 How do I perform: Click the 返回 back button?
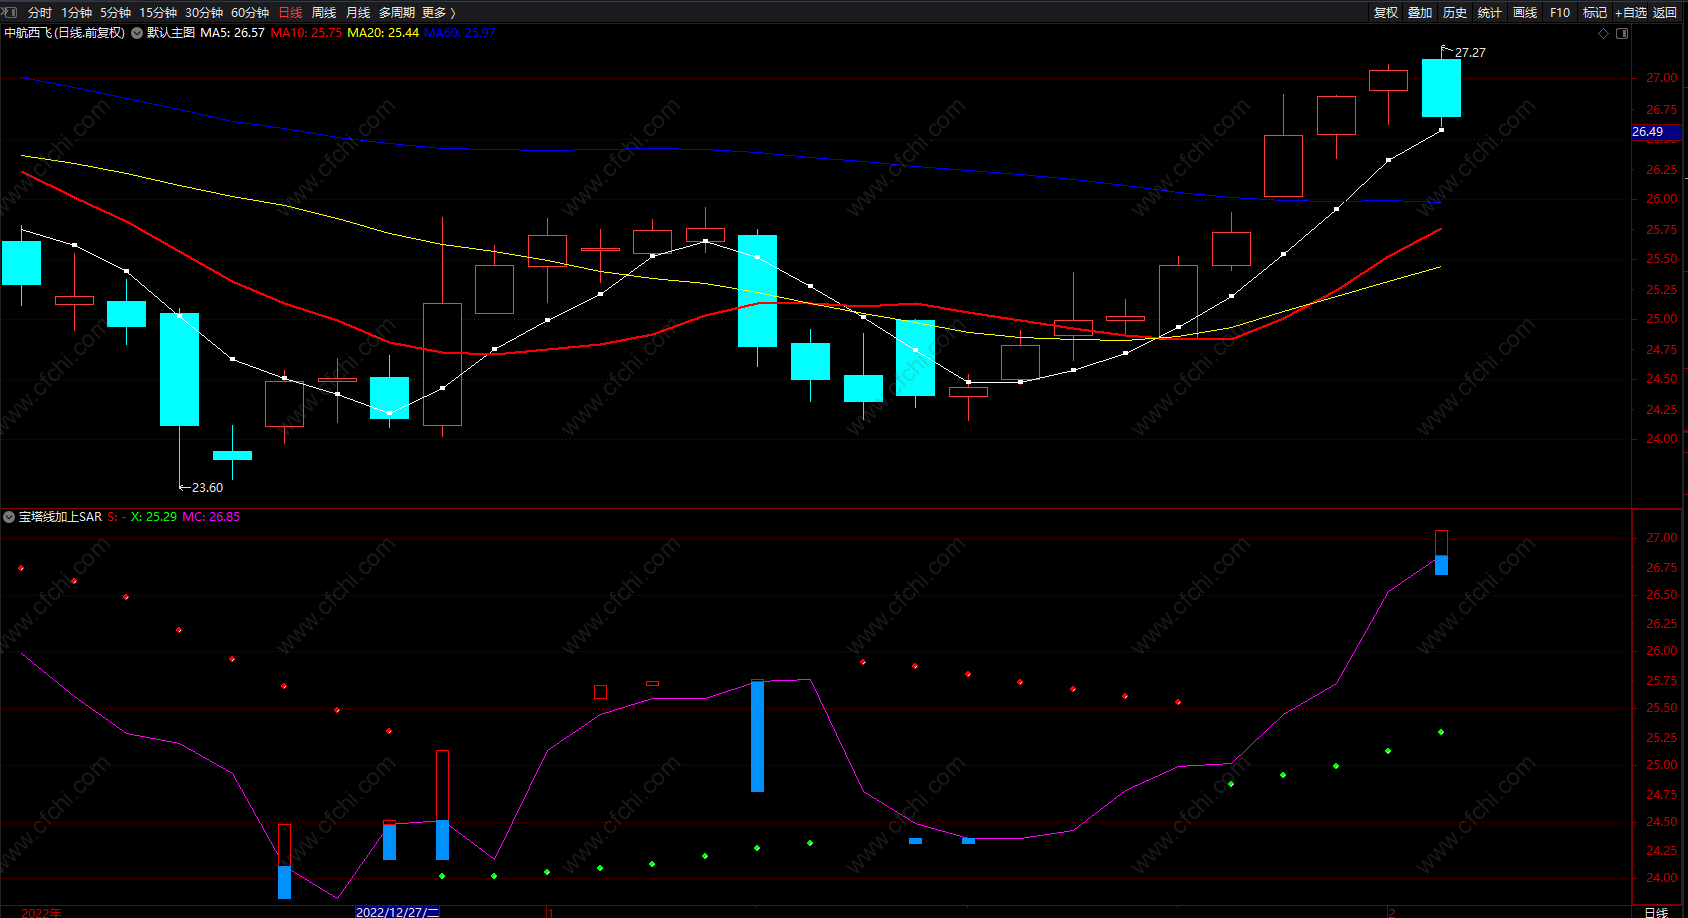[x=1665, y=13]
